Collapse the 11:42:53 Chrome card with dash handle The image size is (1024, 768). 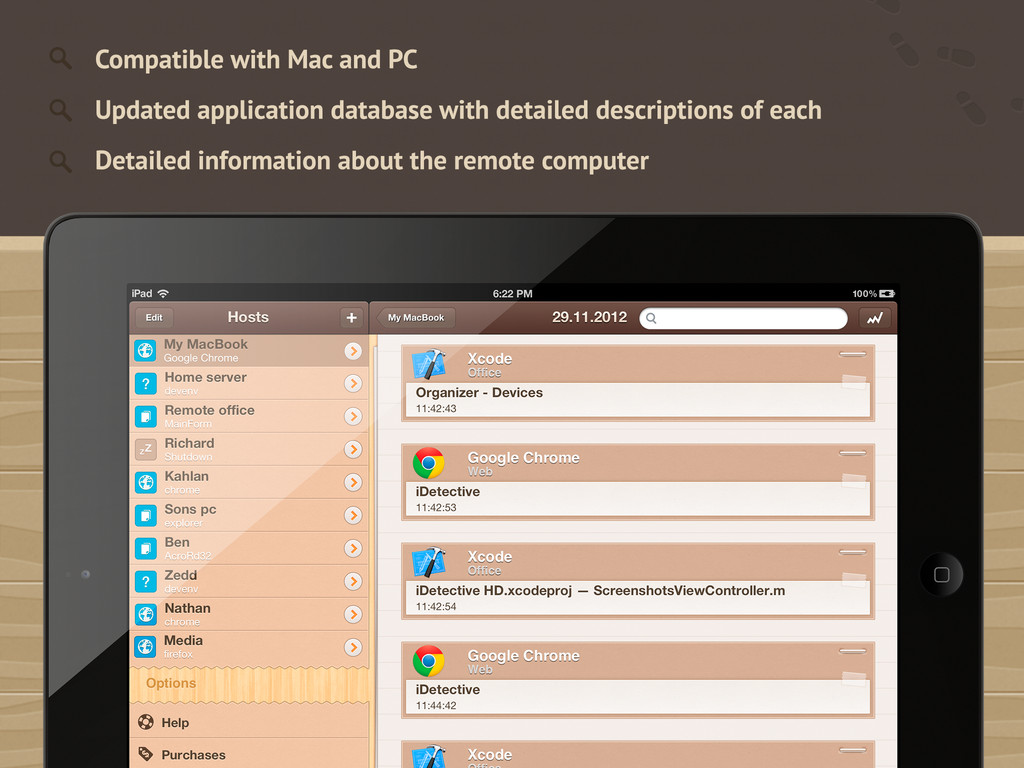click(x=852, y=453)
